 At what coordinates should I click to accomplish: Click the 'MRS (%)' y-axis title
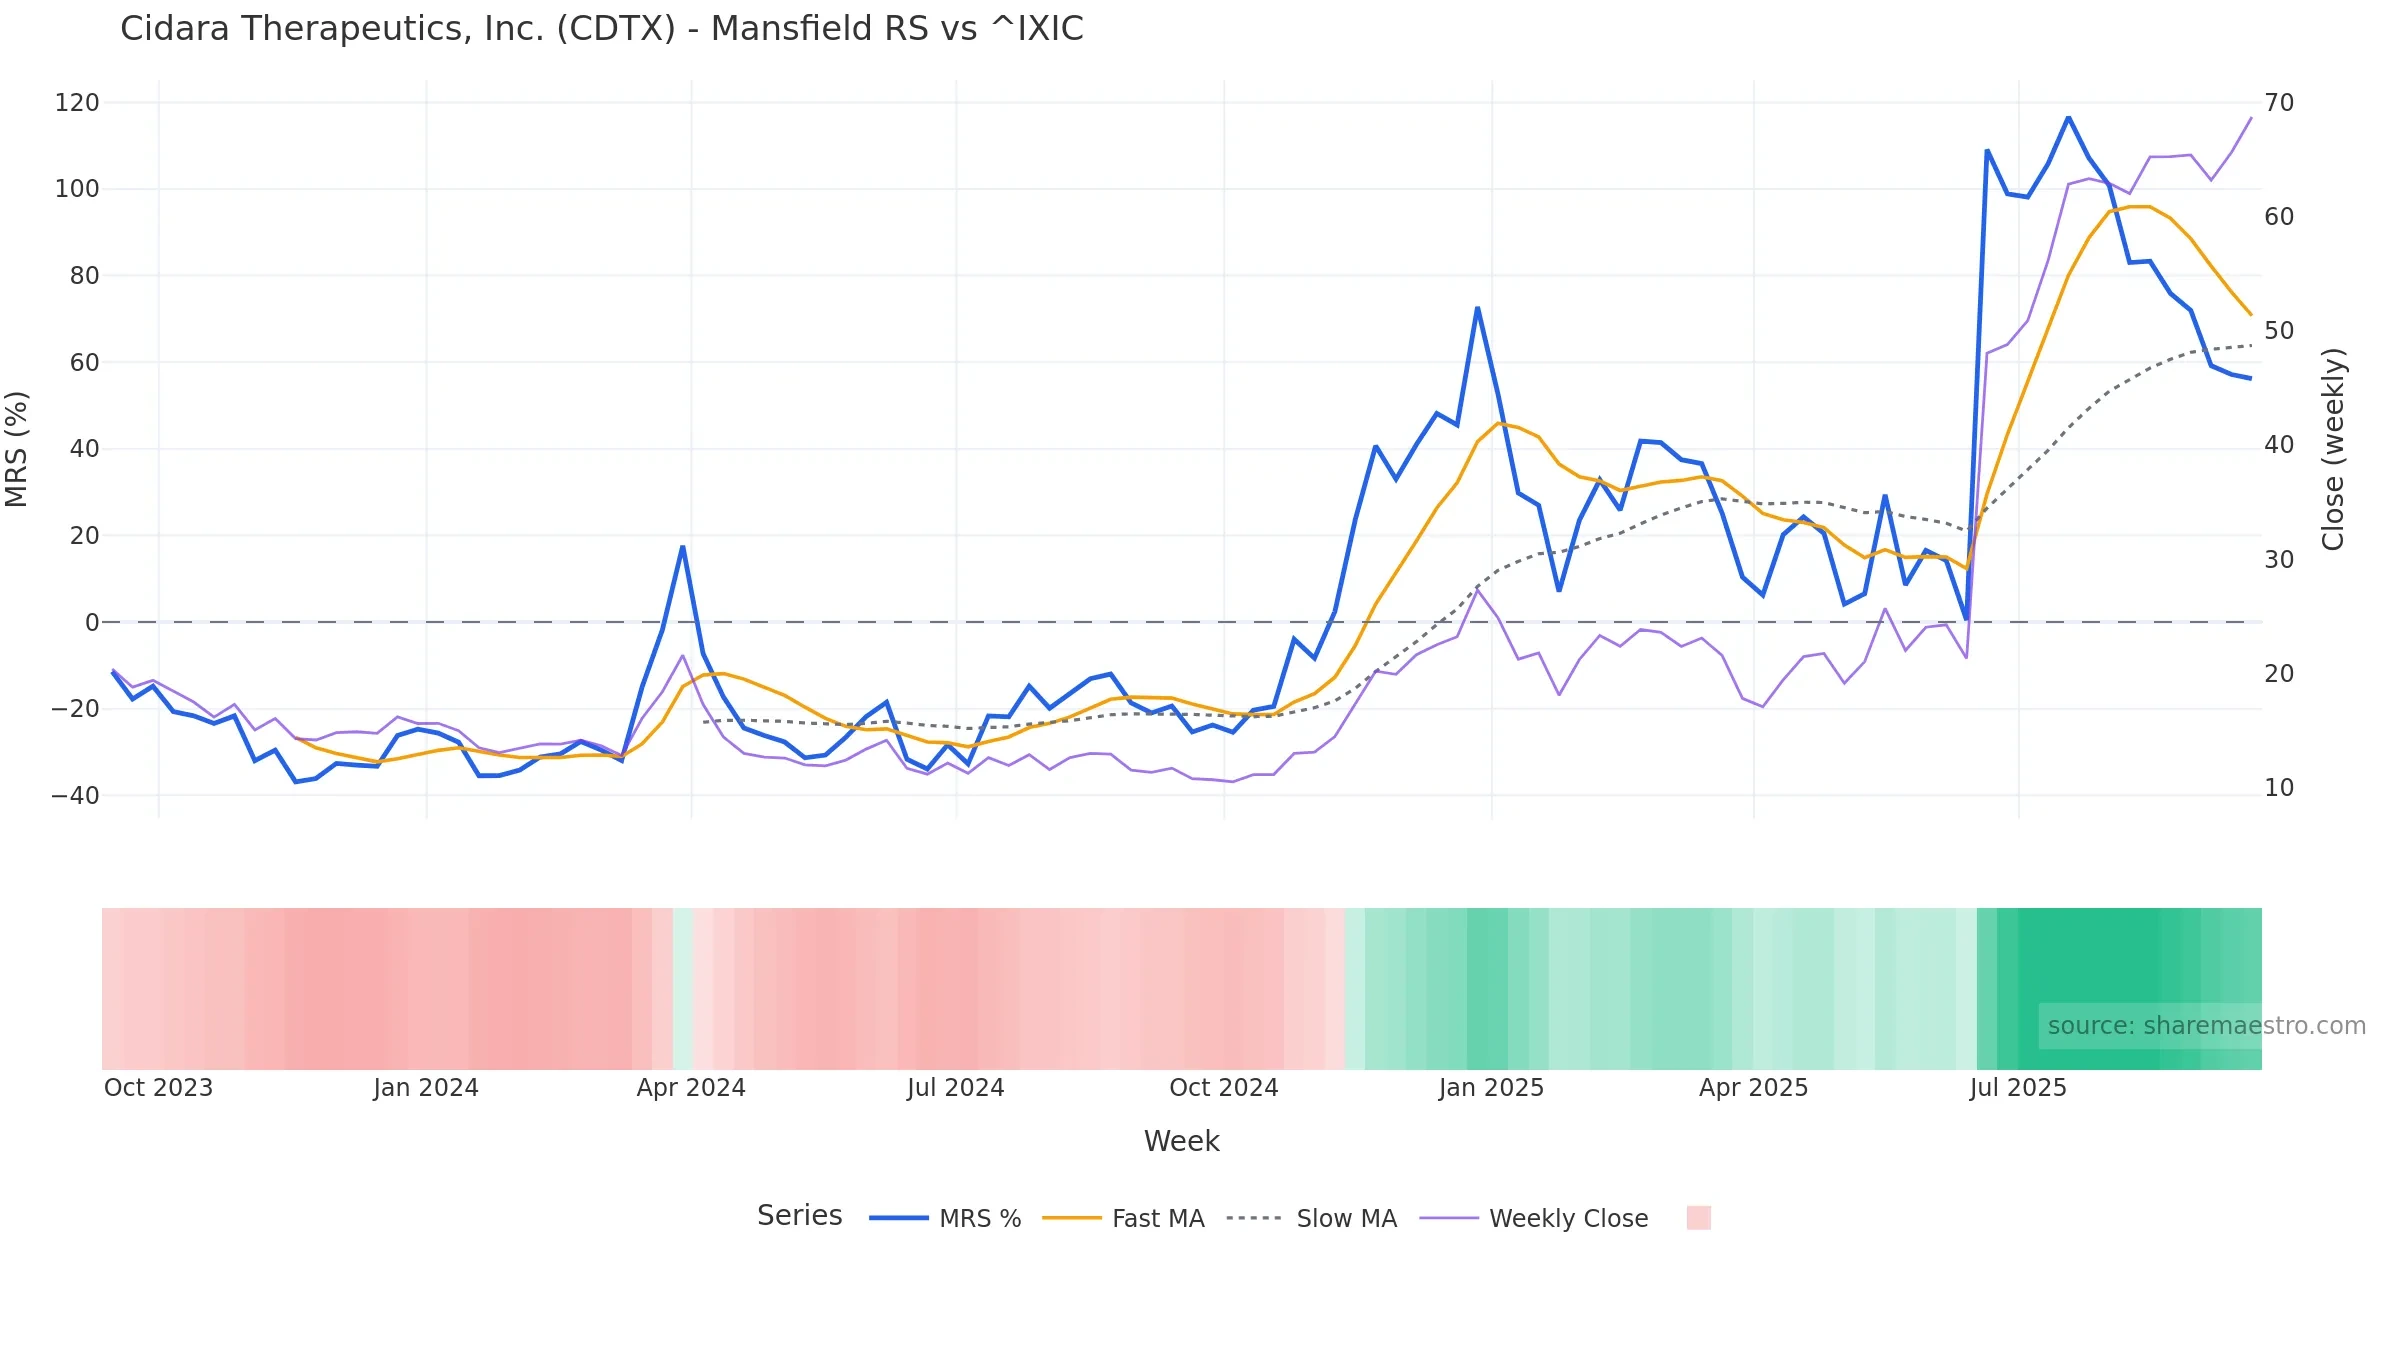tap(17, 449)
